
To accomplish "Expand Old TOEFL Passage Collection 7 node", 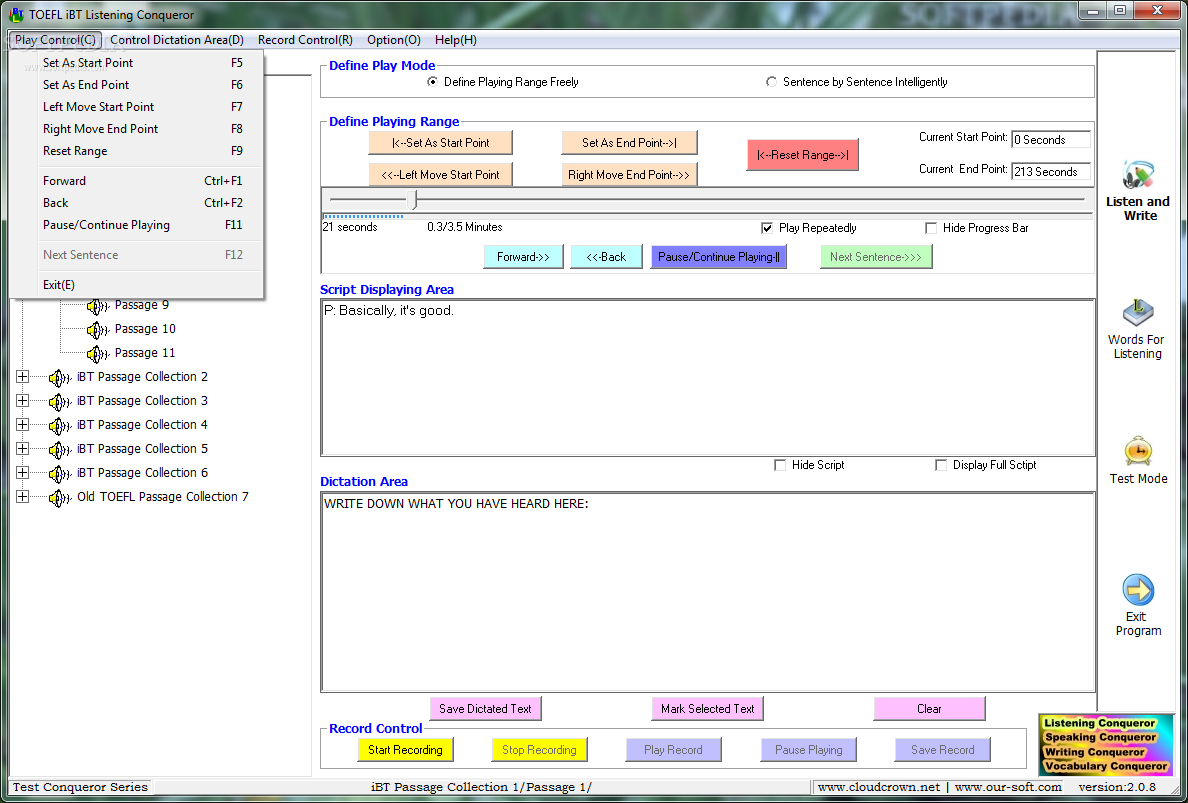I will click(23, 497).
